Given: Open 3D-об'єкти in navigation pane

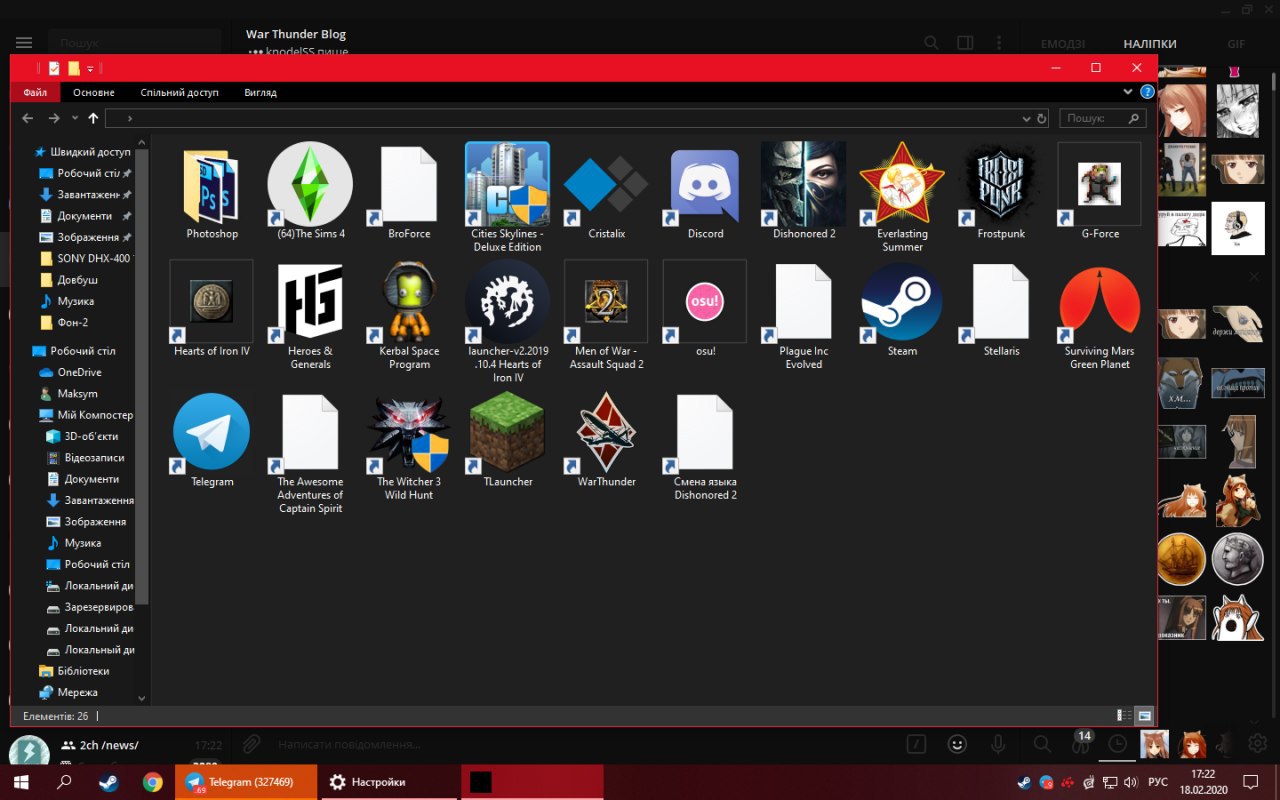Looking at the screenshot, I should coord(83,436).
